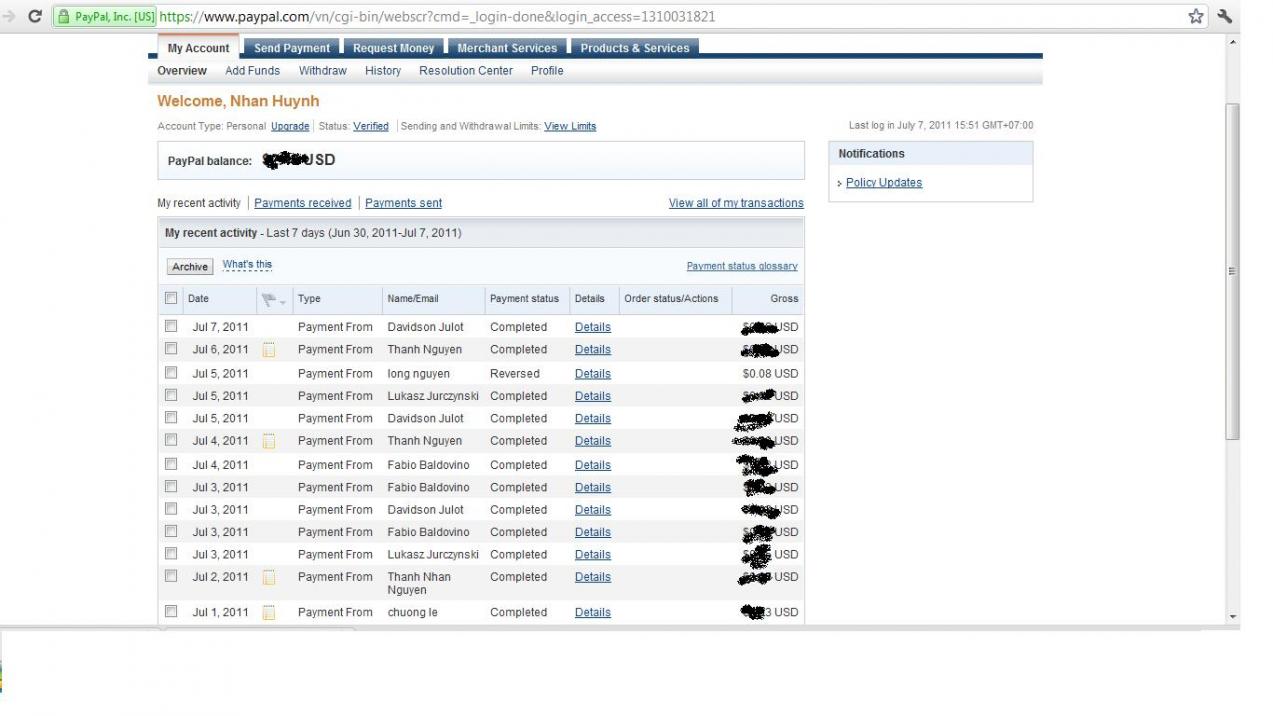Check the Jul 1 chuong le row checkbox

click(x=171, y=611)
